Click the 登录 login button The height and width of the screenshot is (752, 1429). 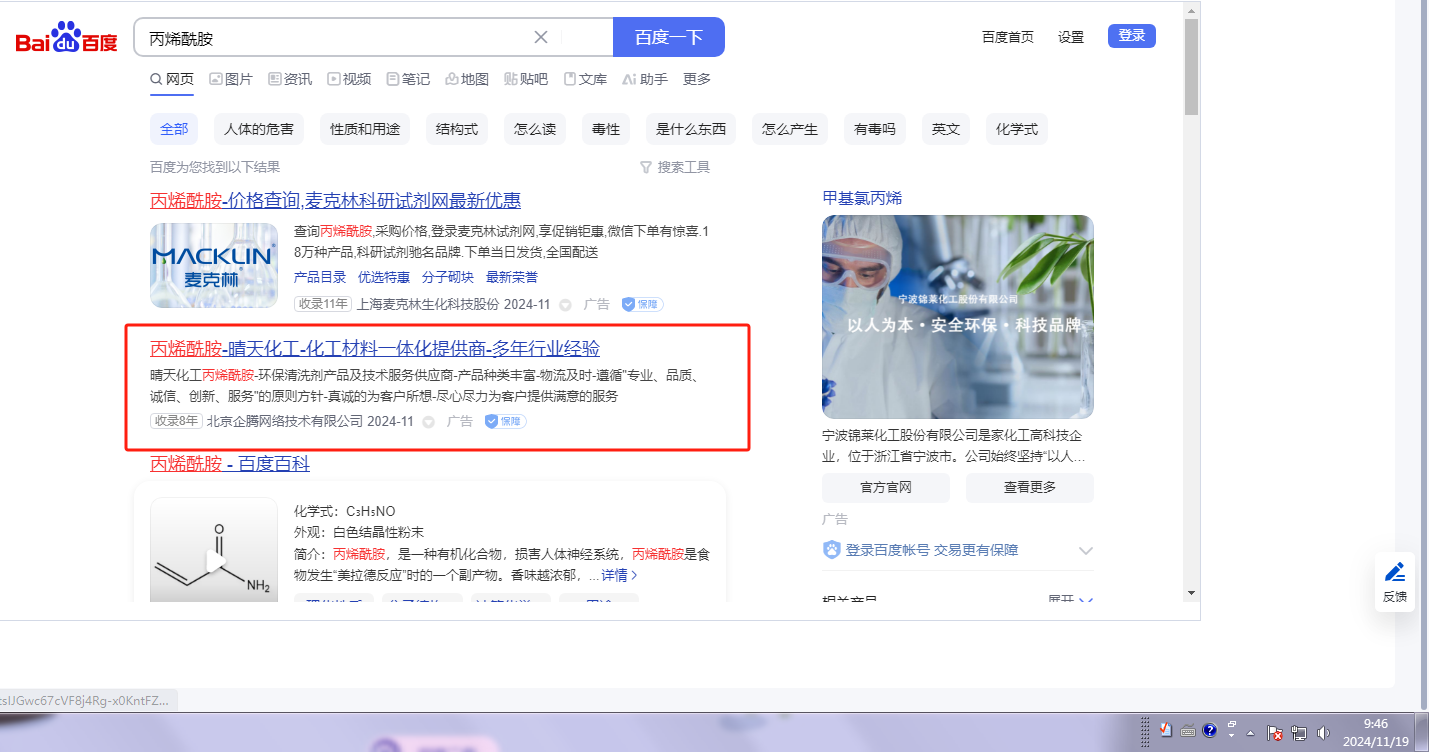pyautogui.click(x=1131, y=36)
